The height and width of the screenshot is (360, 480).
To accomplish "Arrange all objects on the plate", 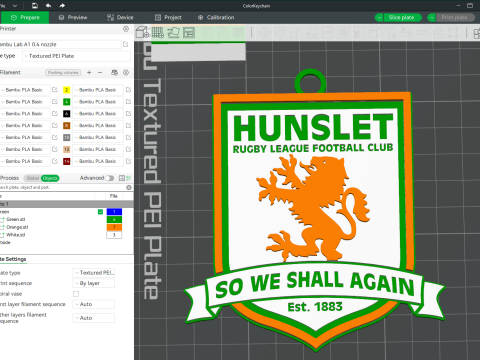I will [x=189, y=32].
